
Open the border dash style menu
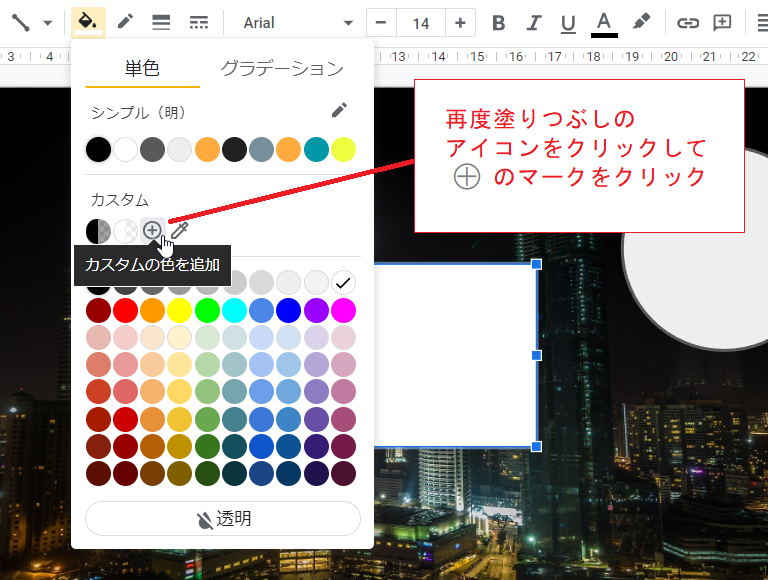(198, 23)
